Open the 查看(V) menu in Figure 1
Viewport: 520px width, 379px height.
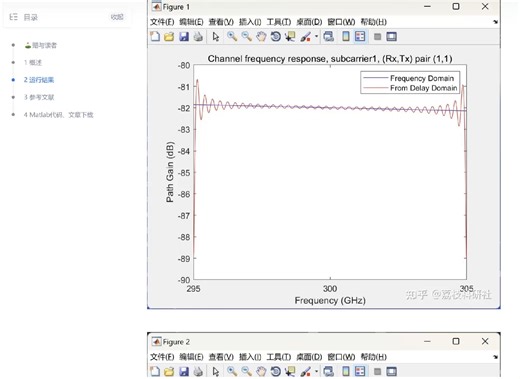coord(221,22)
